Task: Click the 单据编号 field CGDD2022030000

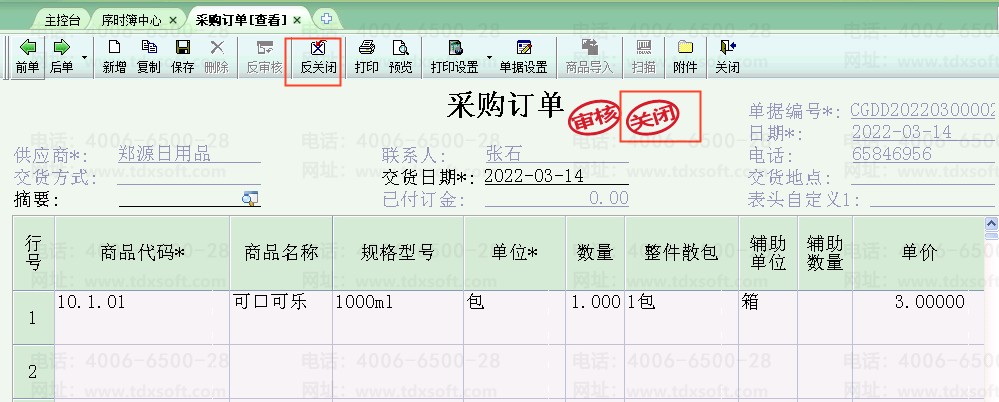Action: point(924,110)
